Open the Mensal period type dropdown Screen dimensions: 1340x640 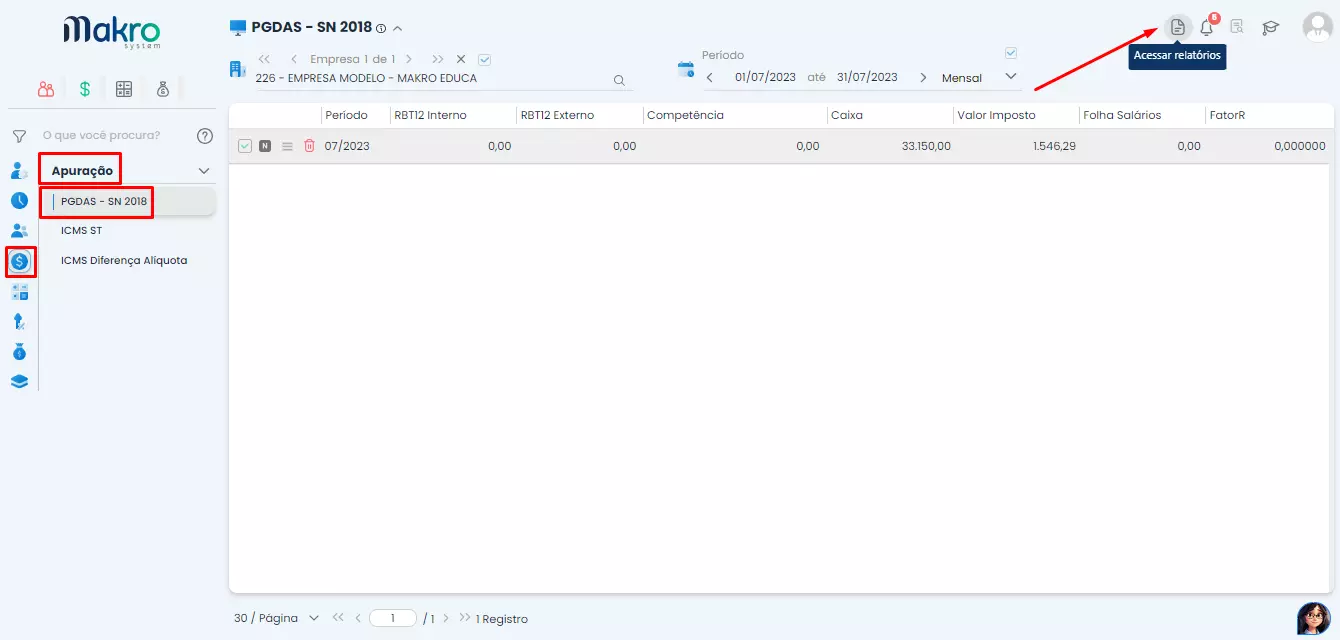coord(978,77)
